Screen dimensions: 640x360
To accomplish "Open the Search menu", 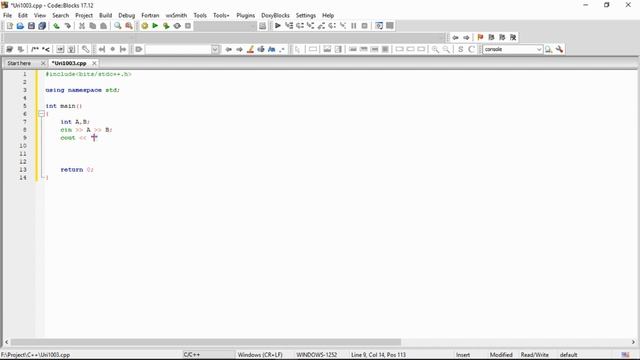I will [x=60, y=15].
